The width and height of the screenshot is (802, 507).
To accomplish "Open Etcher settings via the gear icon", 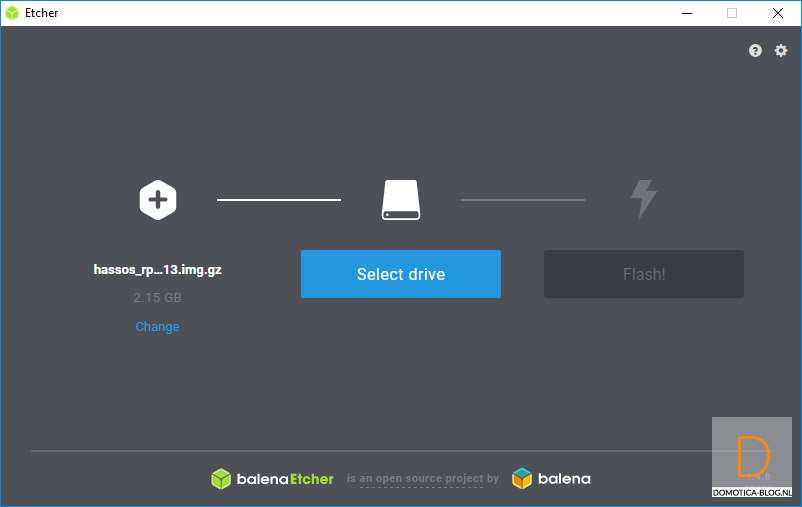I will [x=781, y=51].
